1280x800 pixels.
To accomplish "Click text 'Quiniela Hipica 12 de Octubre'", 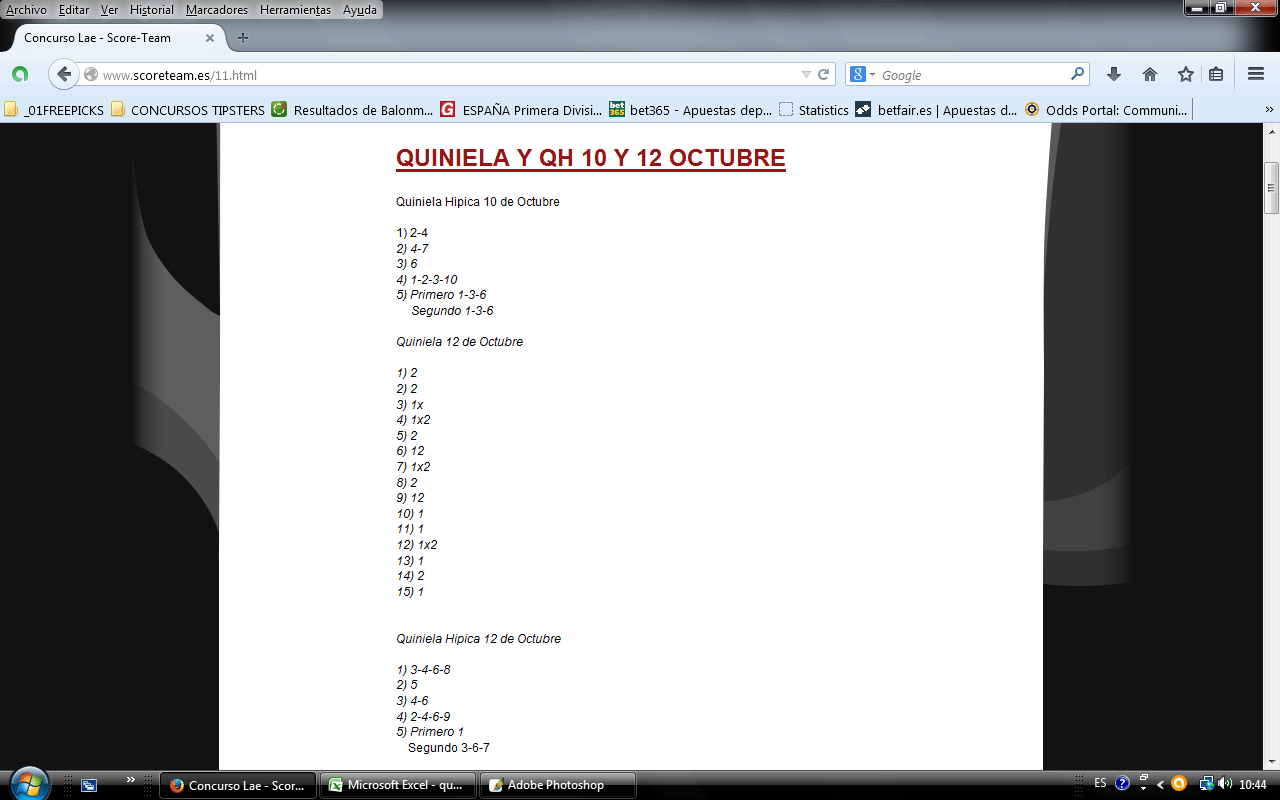I will click(x=478, y=639).
